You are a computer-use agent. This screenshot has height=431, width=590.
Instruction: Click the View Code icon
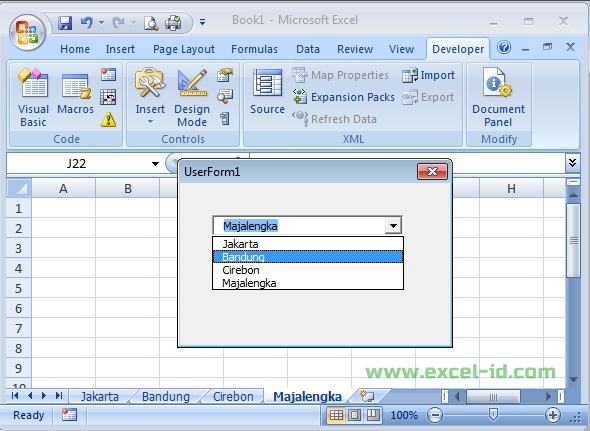click(225, 96)
